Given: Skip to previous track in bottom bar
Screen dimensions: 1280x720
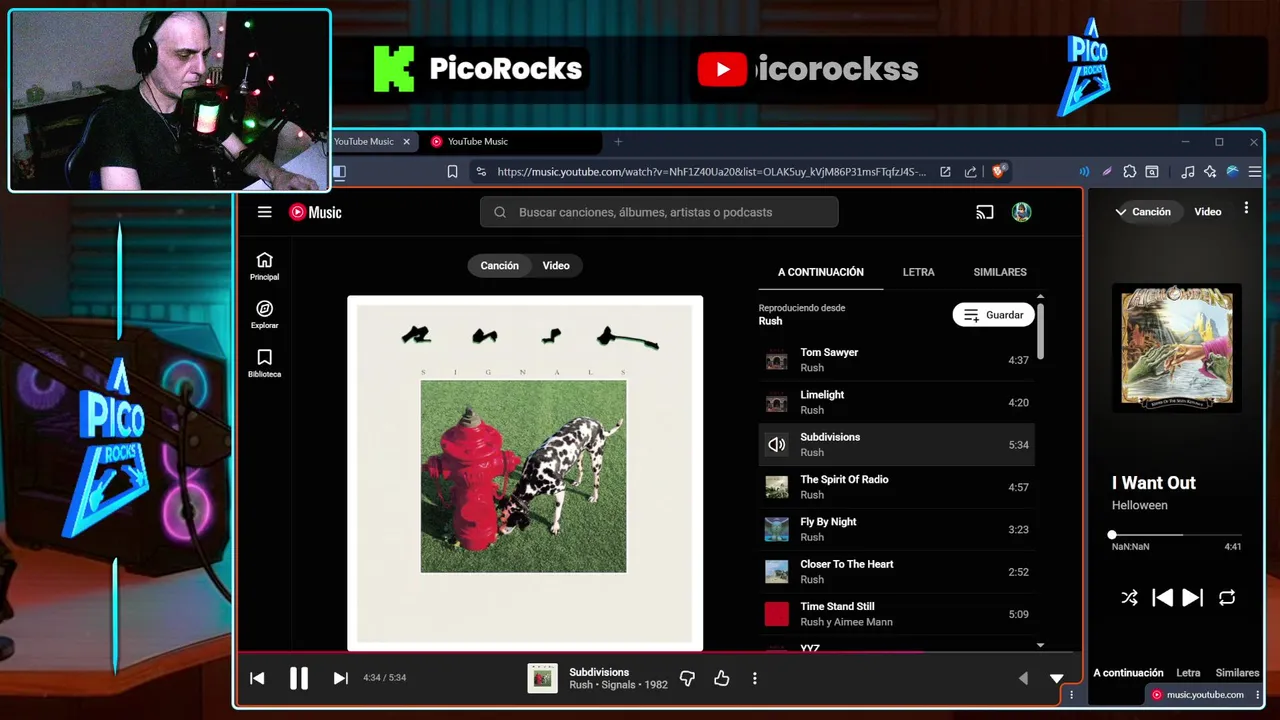Looking at the screenshot, I should [257, 678].
